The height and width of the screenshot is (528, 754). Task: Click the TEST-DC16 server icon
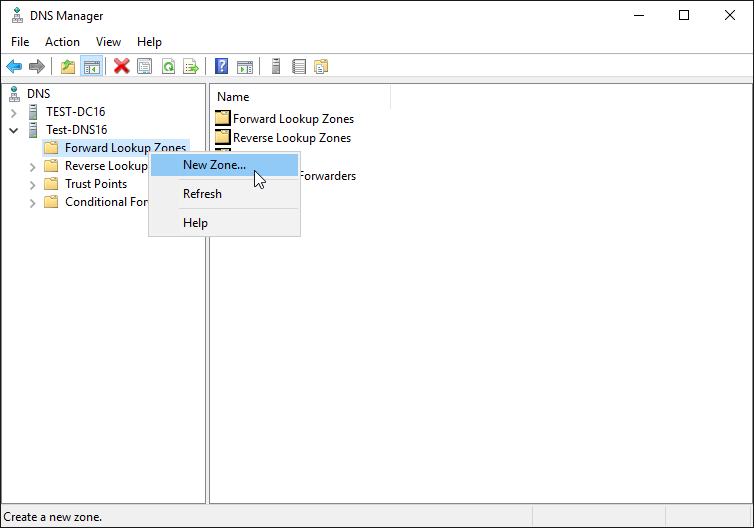[x=33, y=112]
